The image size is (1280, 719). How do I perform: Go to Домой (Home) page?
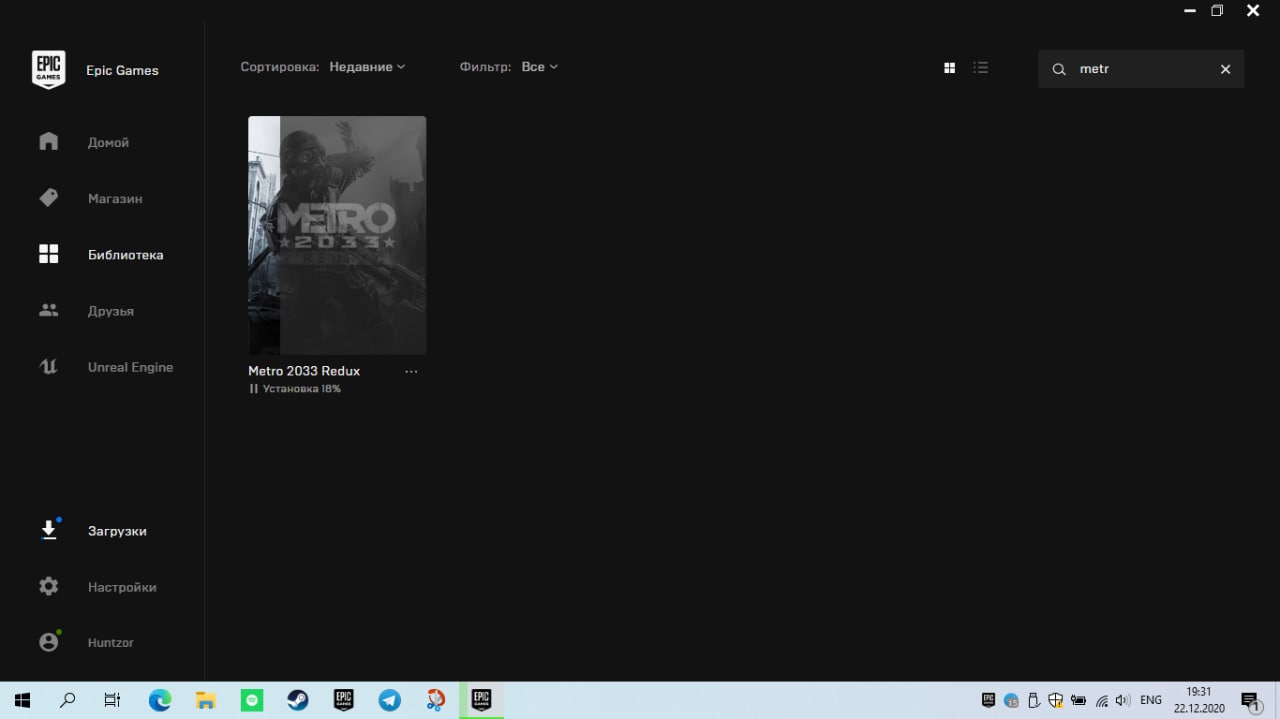pyautogui.click(x=108, y=142)
